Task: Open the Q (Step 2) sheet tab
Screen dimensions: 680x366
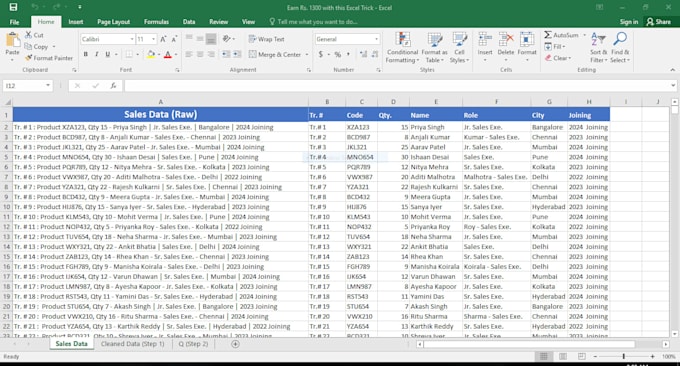Action: [x=193, y=344]
